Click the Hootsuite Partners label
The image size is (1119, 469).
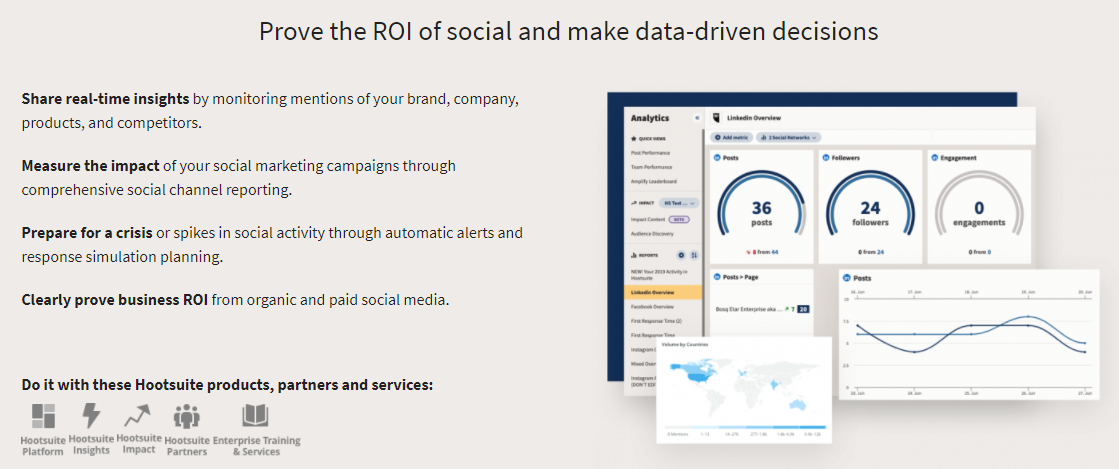(187, 446)
